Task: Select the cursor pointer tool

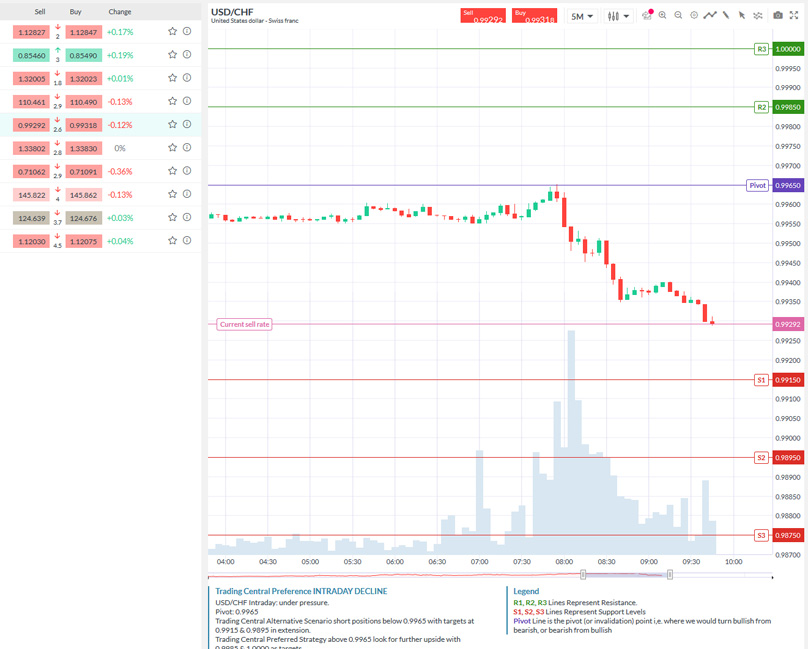Action: (x=742, y=15)
